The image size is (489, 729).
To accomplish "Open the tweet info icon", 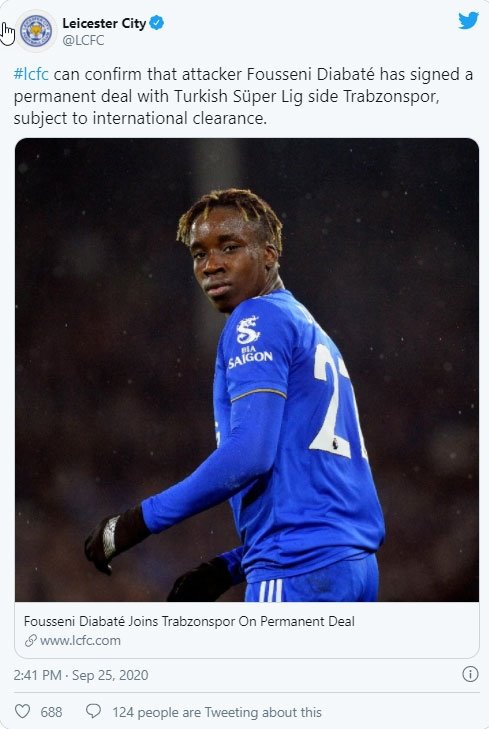I will (x=470, y=674).
